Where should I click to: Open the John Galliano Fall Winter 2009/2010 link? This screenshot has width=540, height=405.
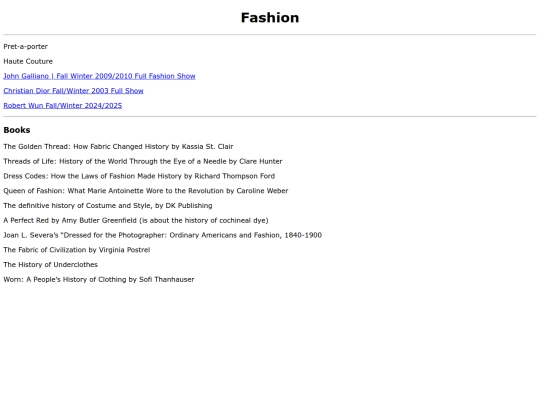pos(99,76)
